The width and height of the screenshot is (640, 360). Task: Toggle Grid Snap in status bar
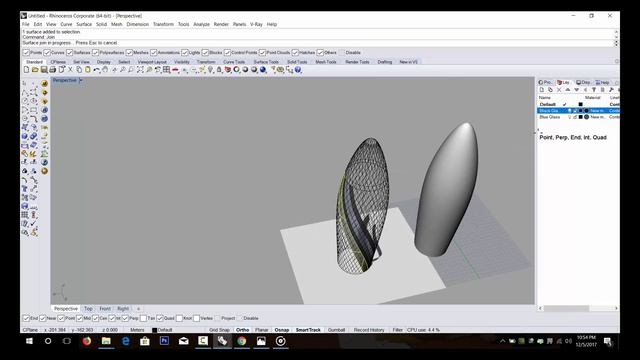pos(219,330)
